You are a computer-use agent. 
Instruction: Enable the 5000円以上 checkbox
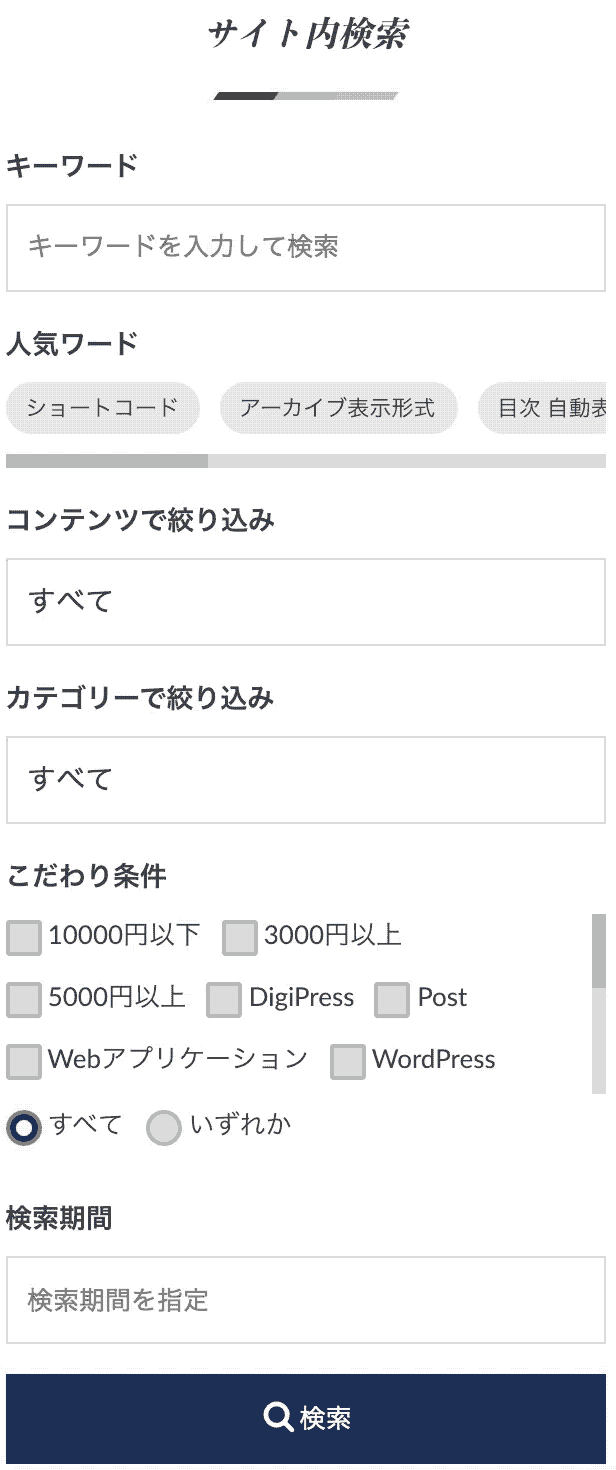(x=24, y=999)
